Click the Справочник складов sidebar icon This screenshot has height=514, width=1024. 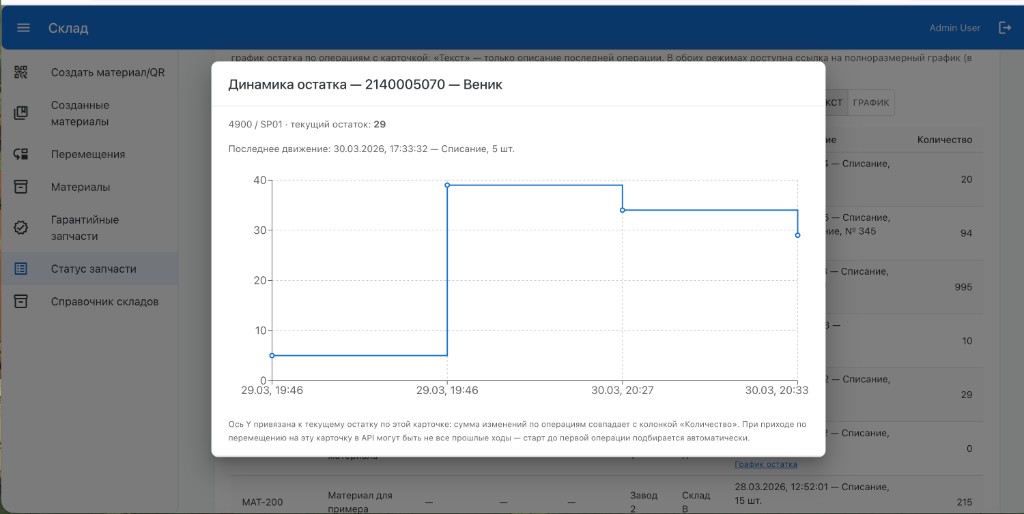click(x=21, y=301)
